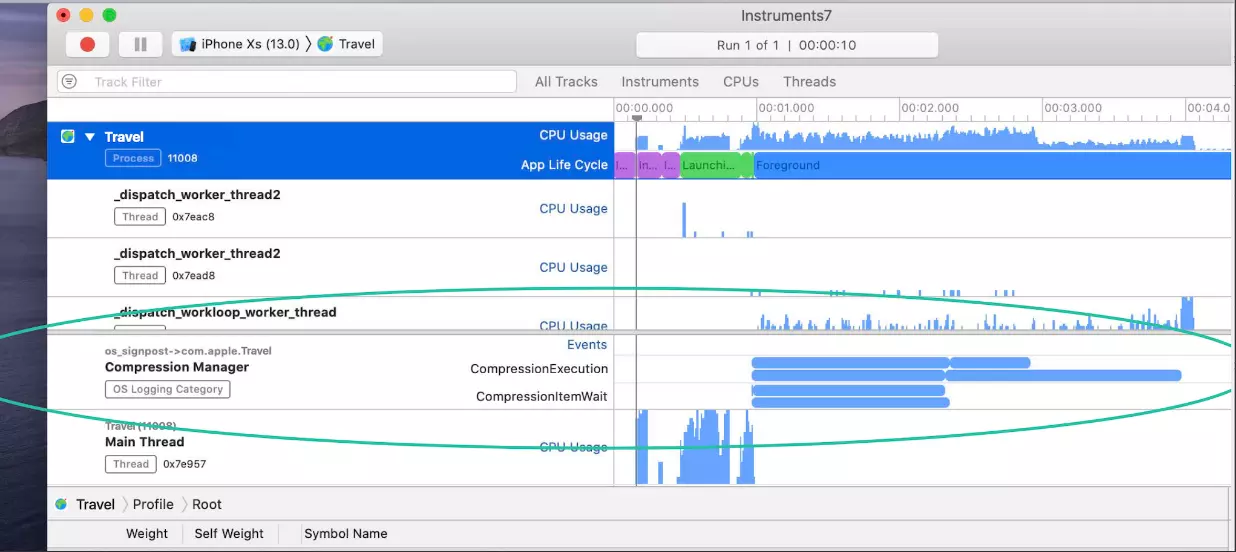Open the iPhone Xs (13.0) device selector
The width and height of the screenshot is (1236, 552).
240,44
